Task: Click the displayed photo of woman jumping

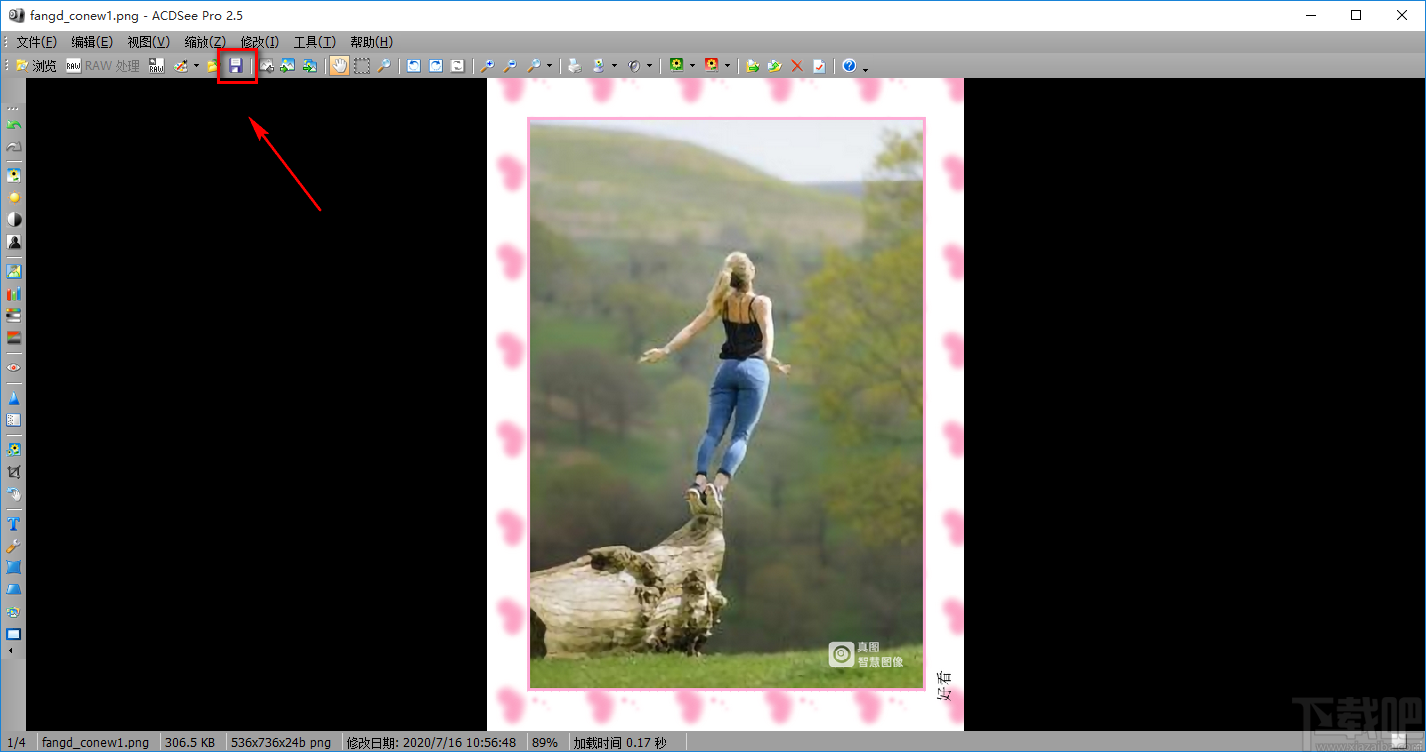Action: point(726,404)
